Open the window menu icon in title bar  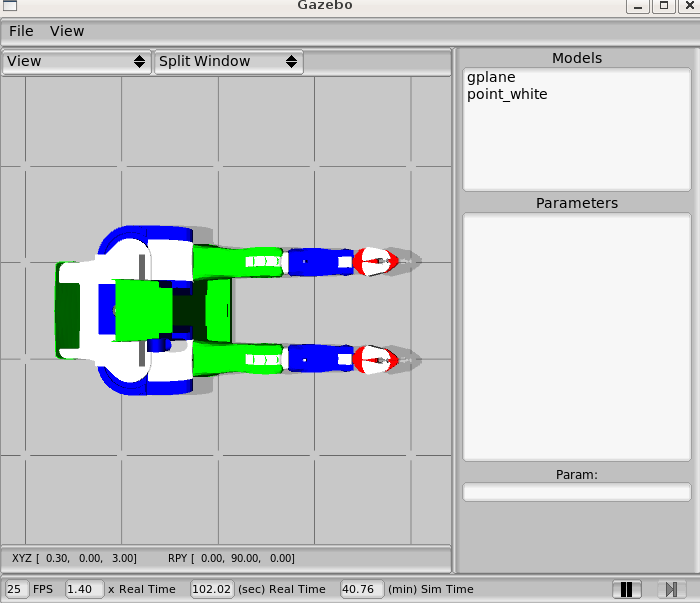click(9, 6)
